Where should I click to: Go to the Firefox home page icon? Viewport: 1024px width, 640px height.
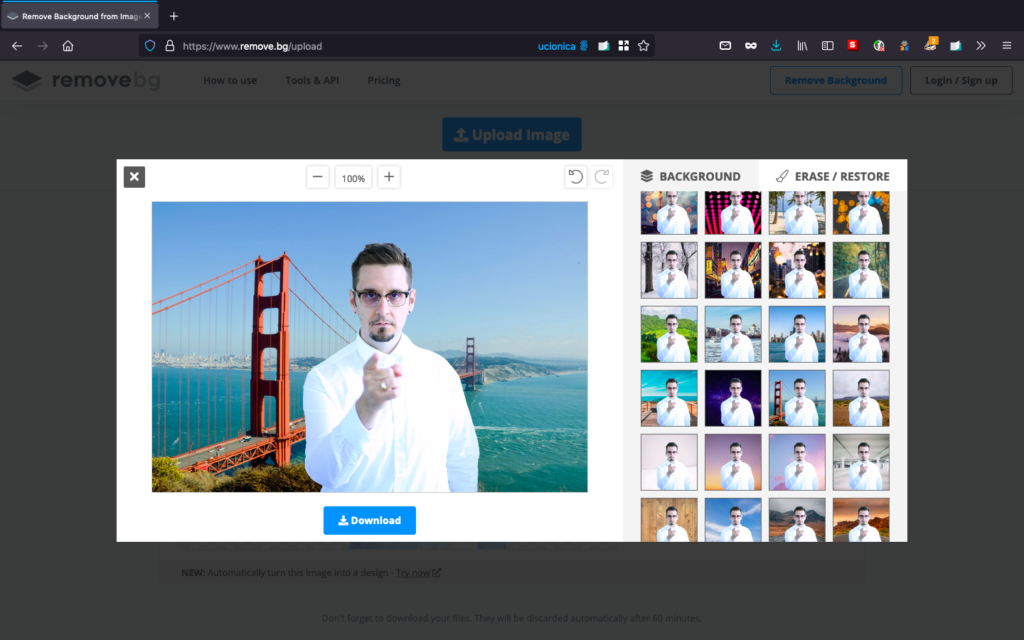[68, 45]
